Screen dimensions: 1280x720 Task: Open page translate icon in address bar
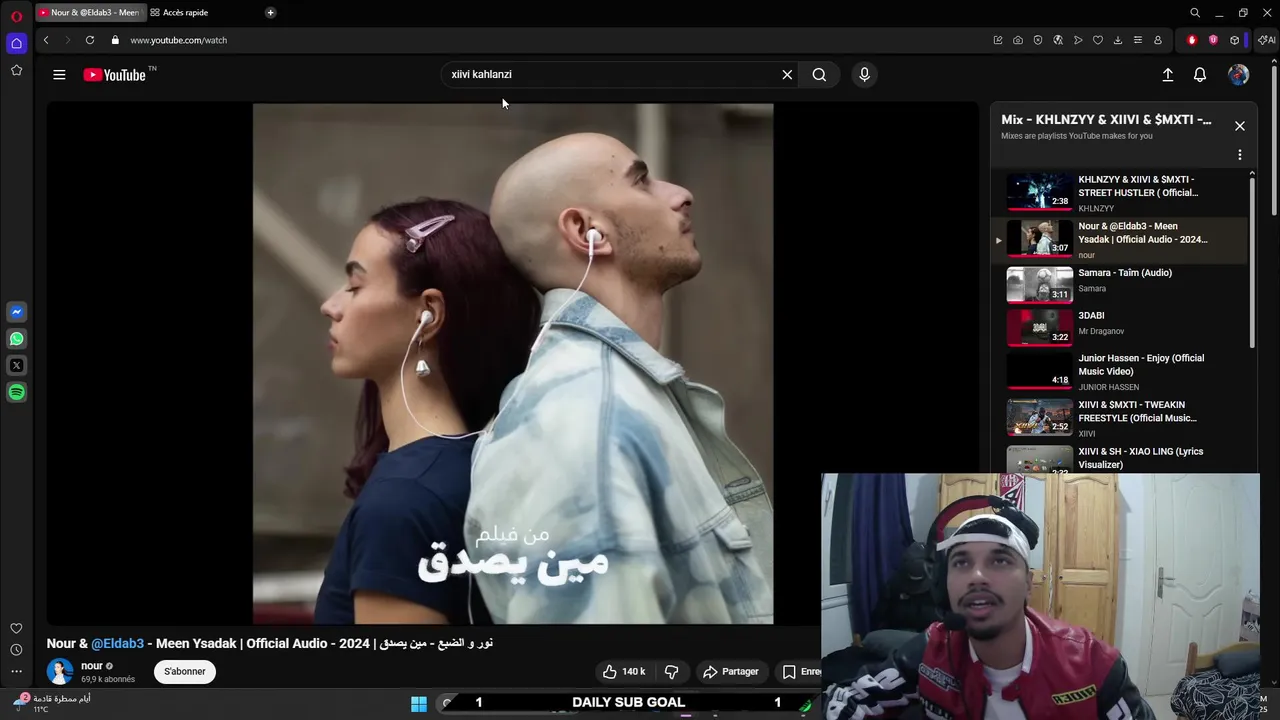1058,40
